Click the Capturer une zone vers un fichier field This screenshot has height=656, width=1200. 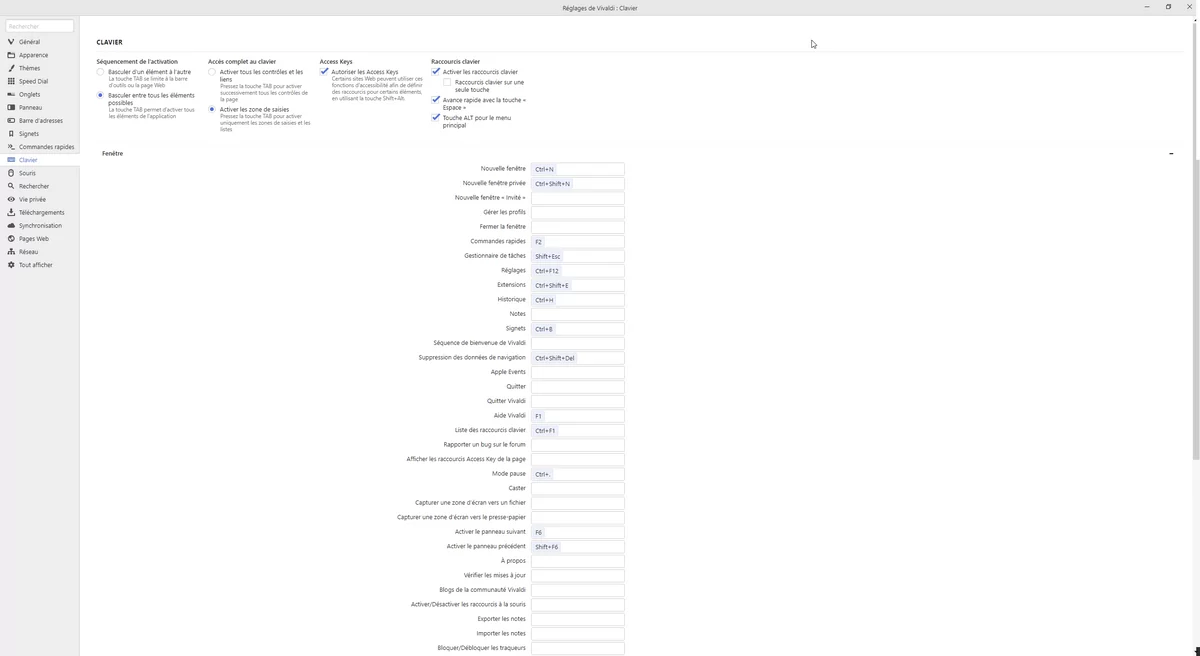(578, 503)
